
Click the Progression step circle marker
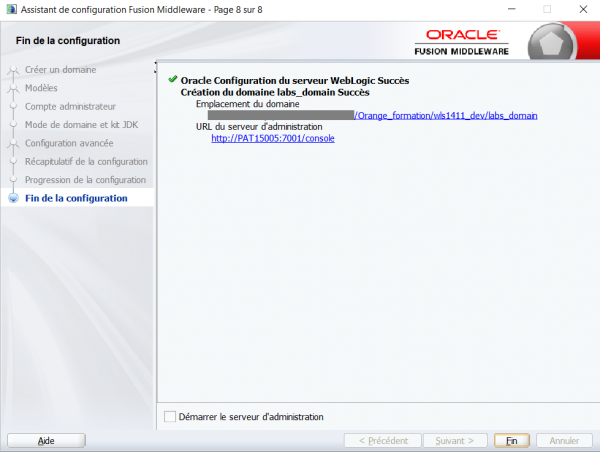coord(13,179)
